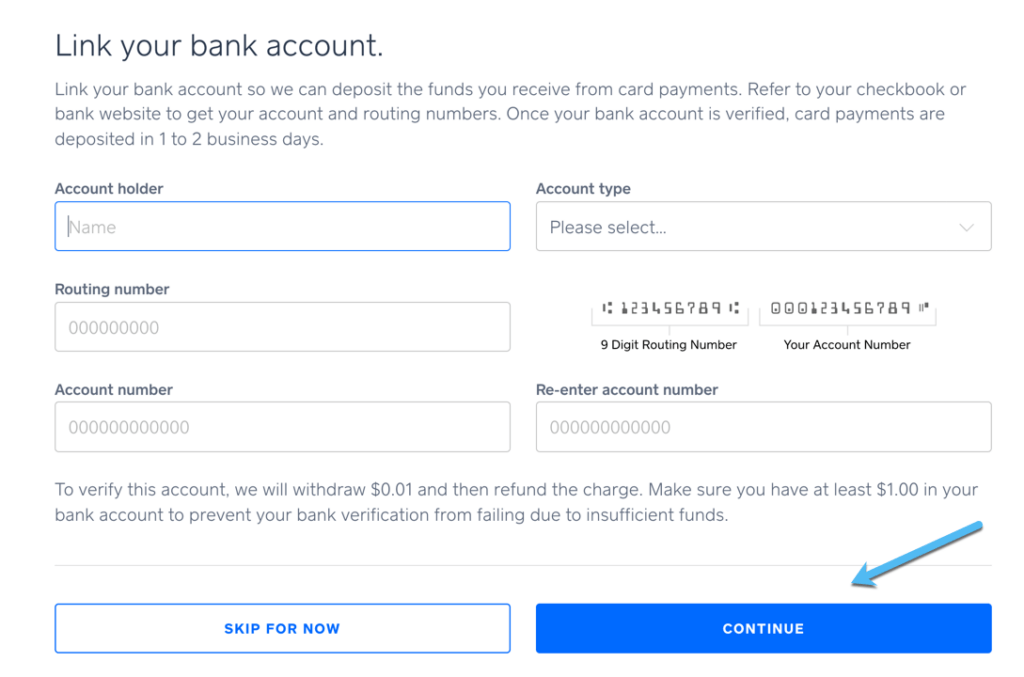Click the "9 Digit Routing Number" caption
Screen dimensions: 1024x677
[668, 345]
